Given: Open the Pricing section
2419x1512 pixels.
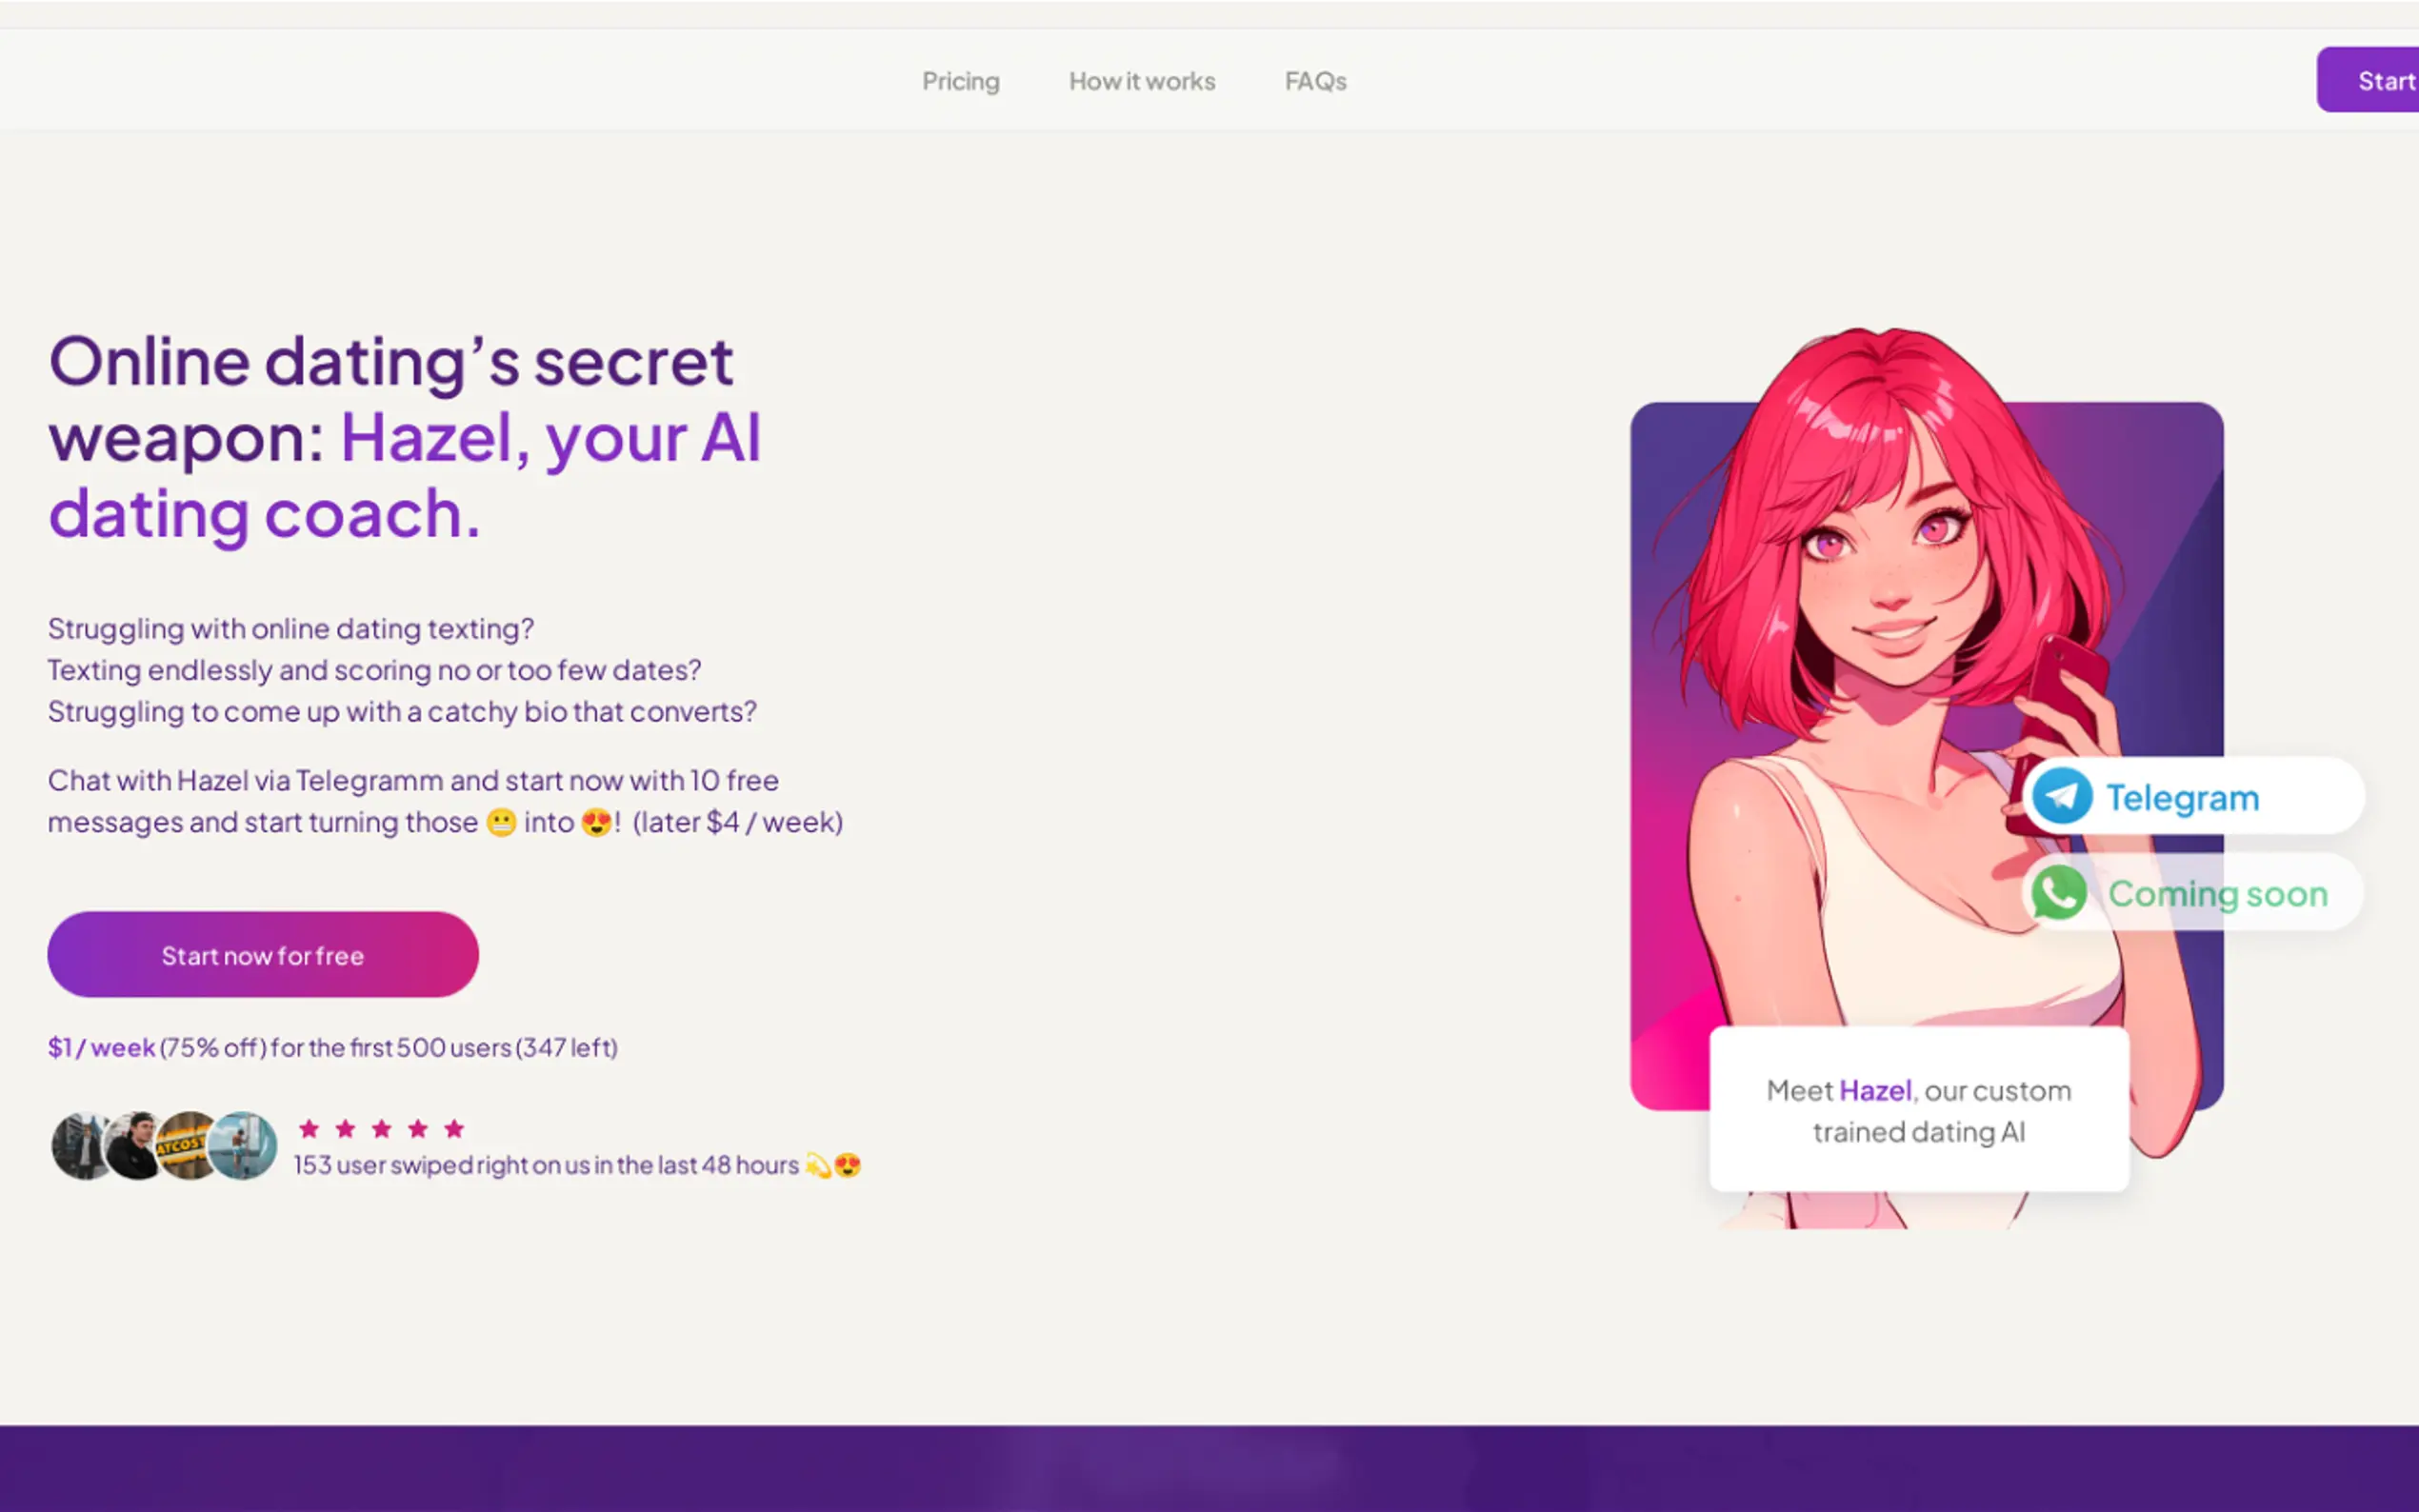Looking at the screenshot, I should [960, 81].
